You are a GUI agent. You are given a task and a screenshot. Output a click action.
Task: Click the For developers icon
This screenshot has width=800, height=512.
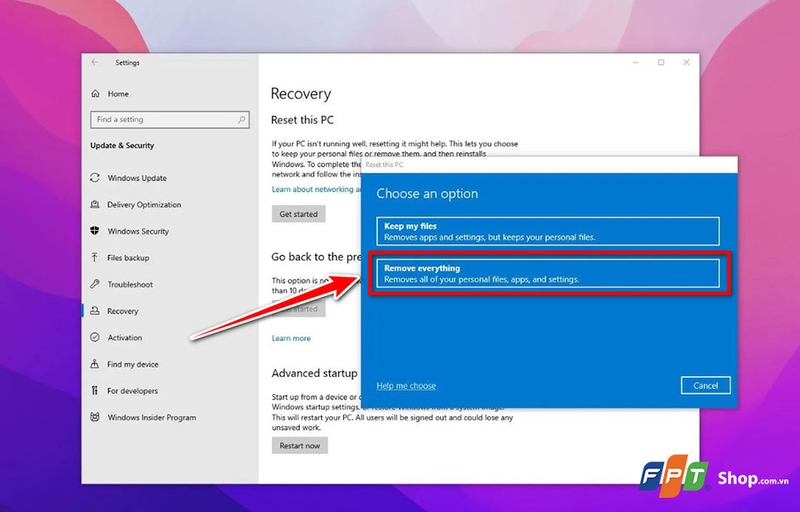[x=95, y=390]
